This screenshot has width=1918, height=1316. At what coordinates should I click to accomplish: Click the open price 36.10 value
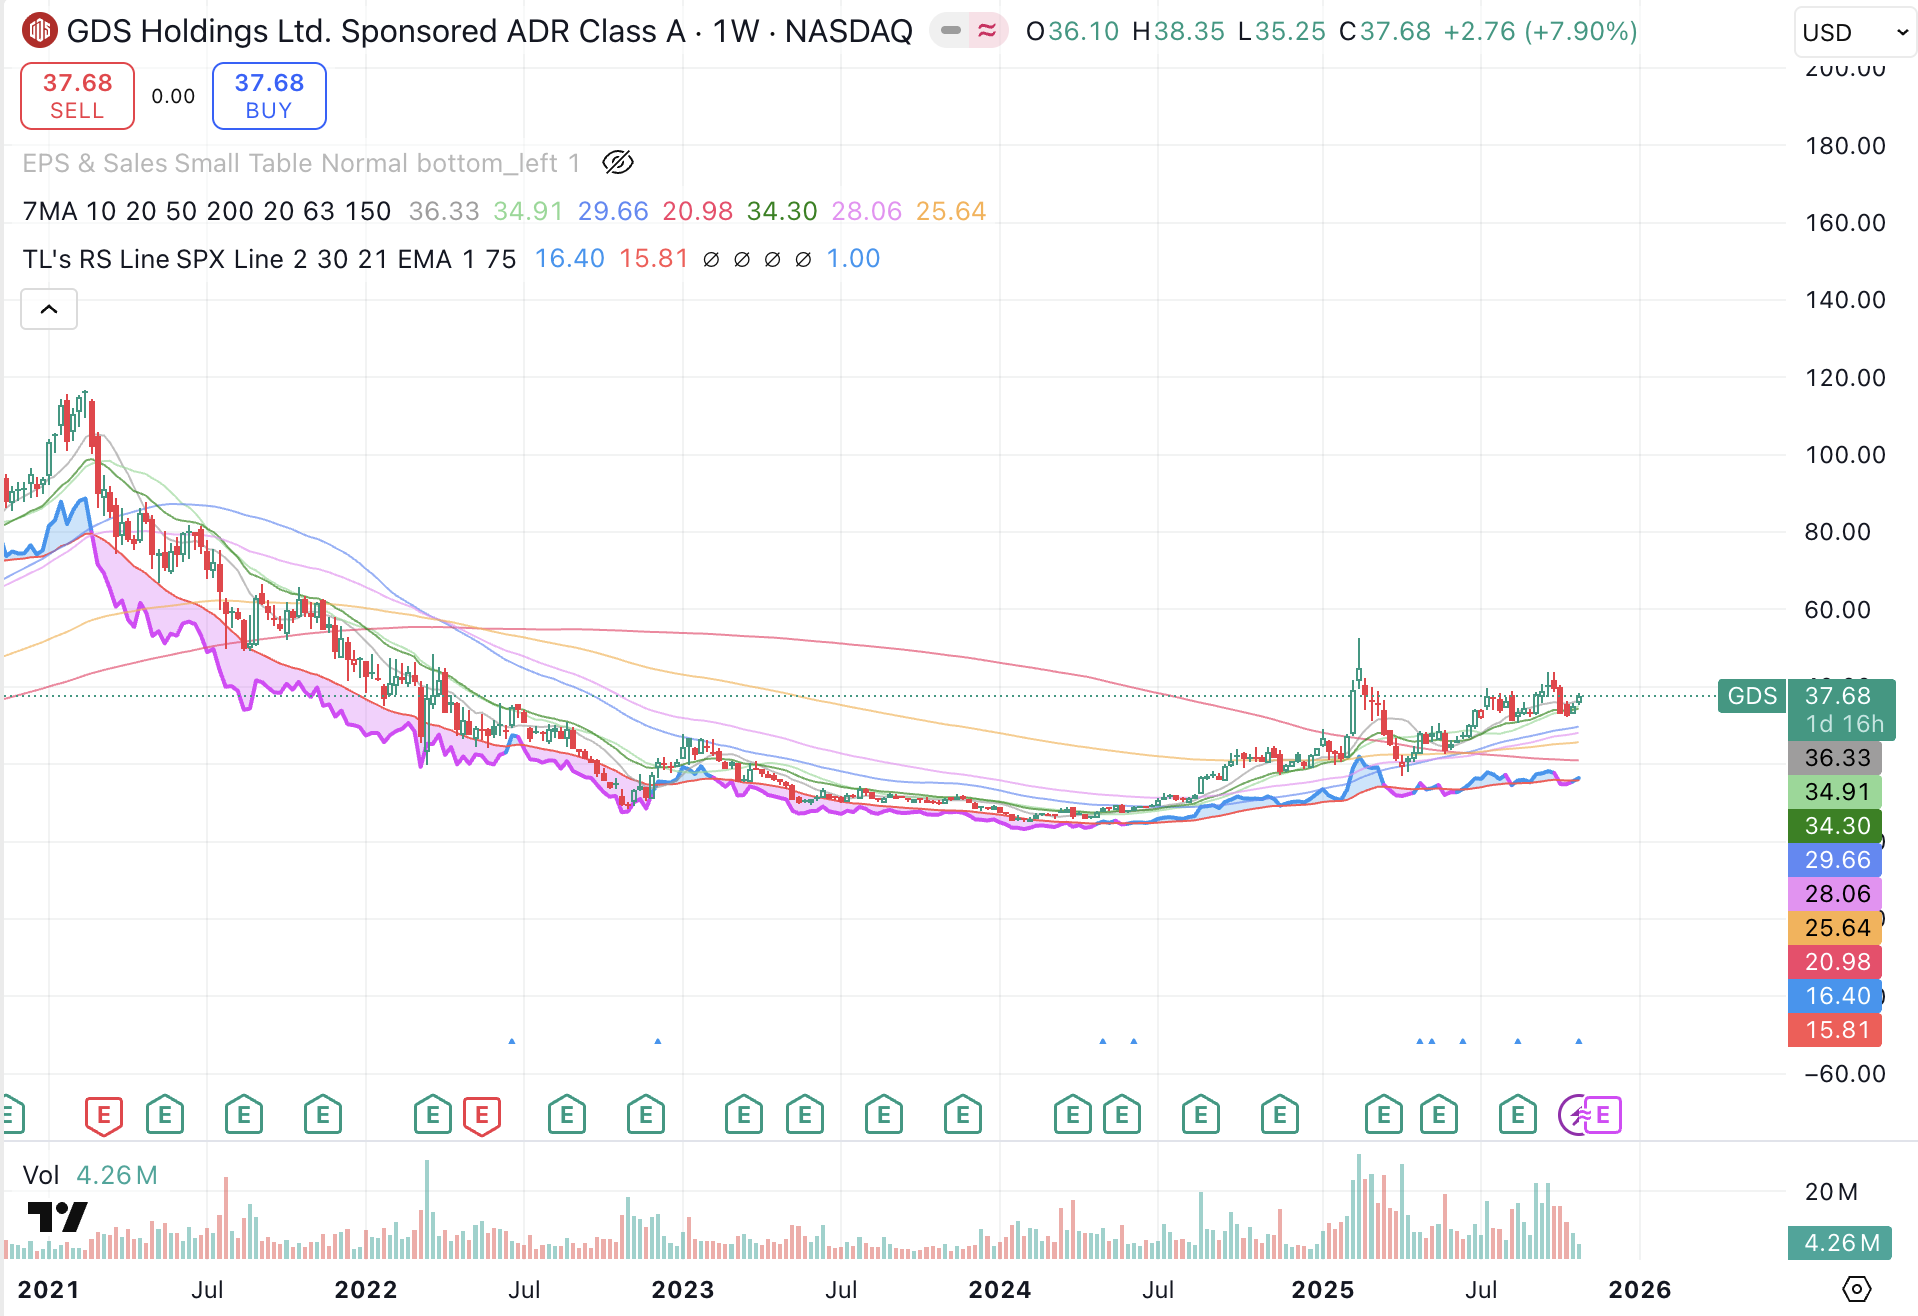1083,31
